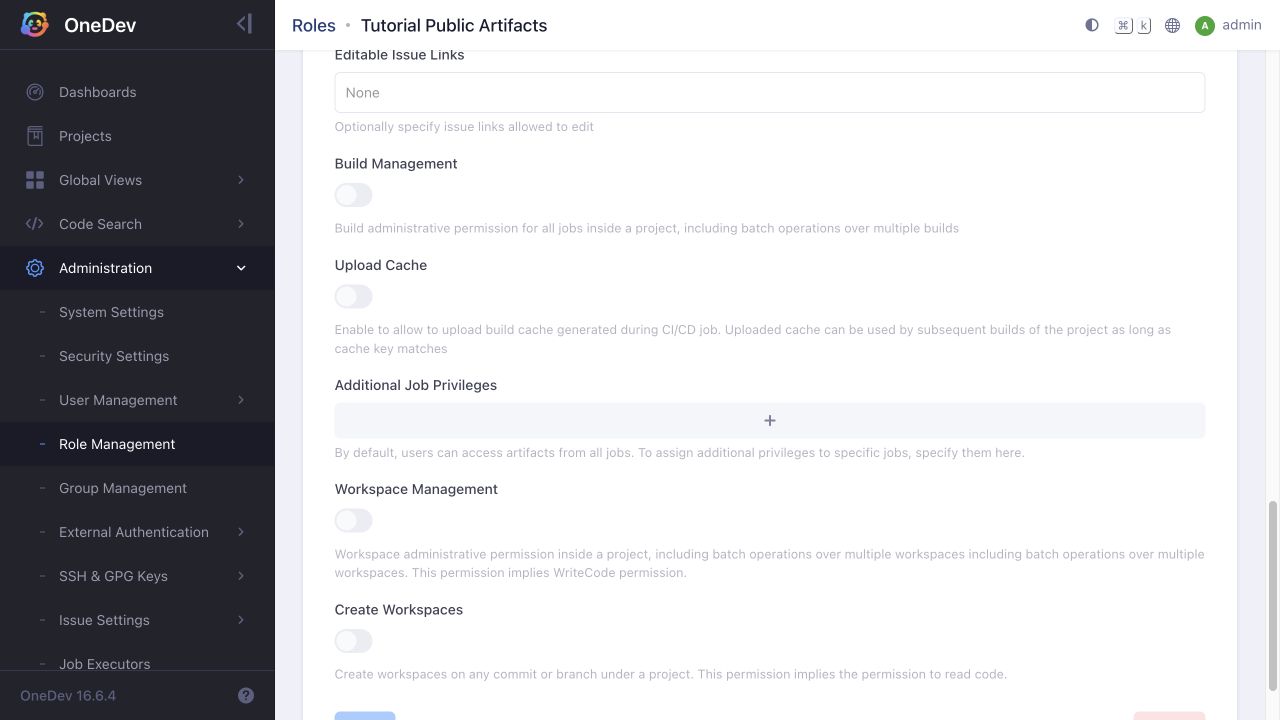Screen dimensions: 1280x720
Task: Open the help question mark icon
Action: (246, 695)
